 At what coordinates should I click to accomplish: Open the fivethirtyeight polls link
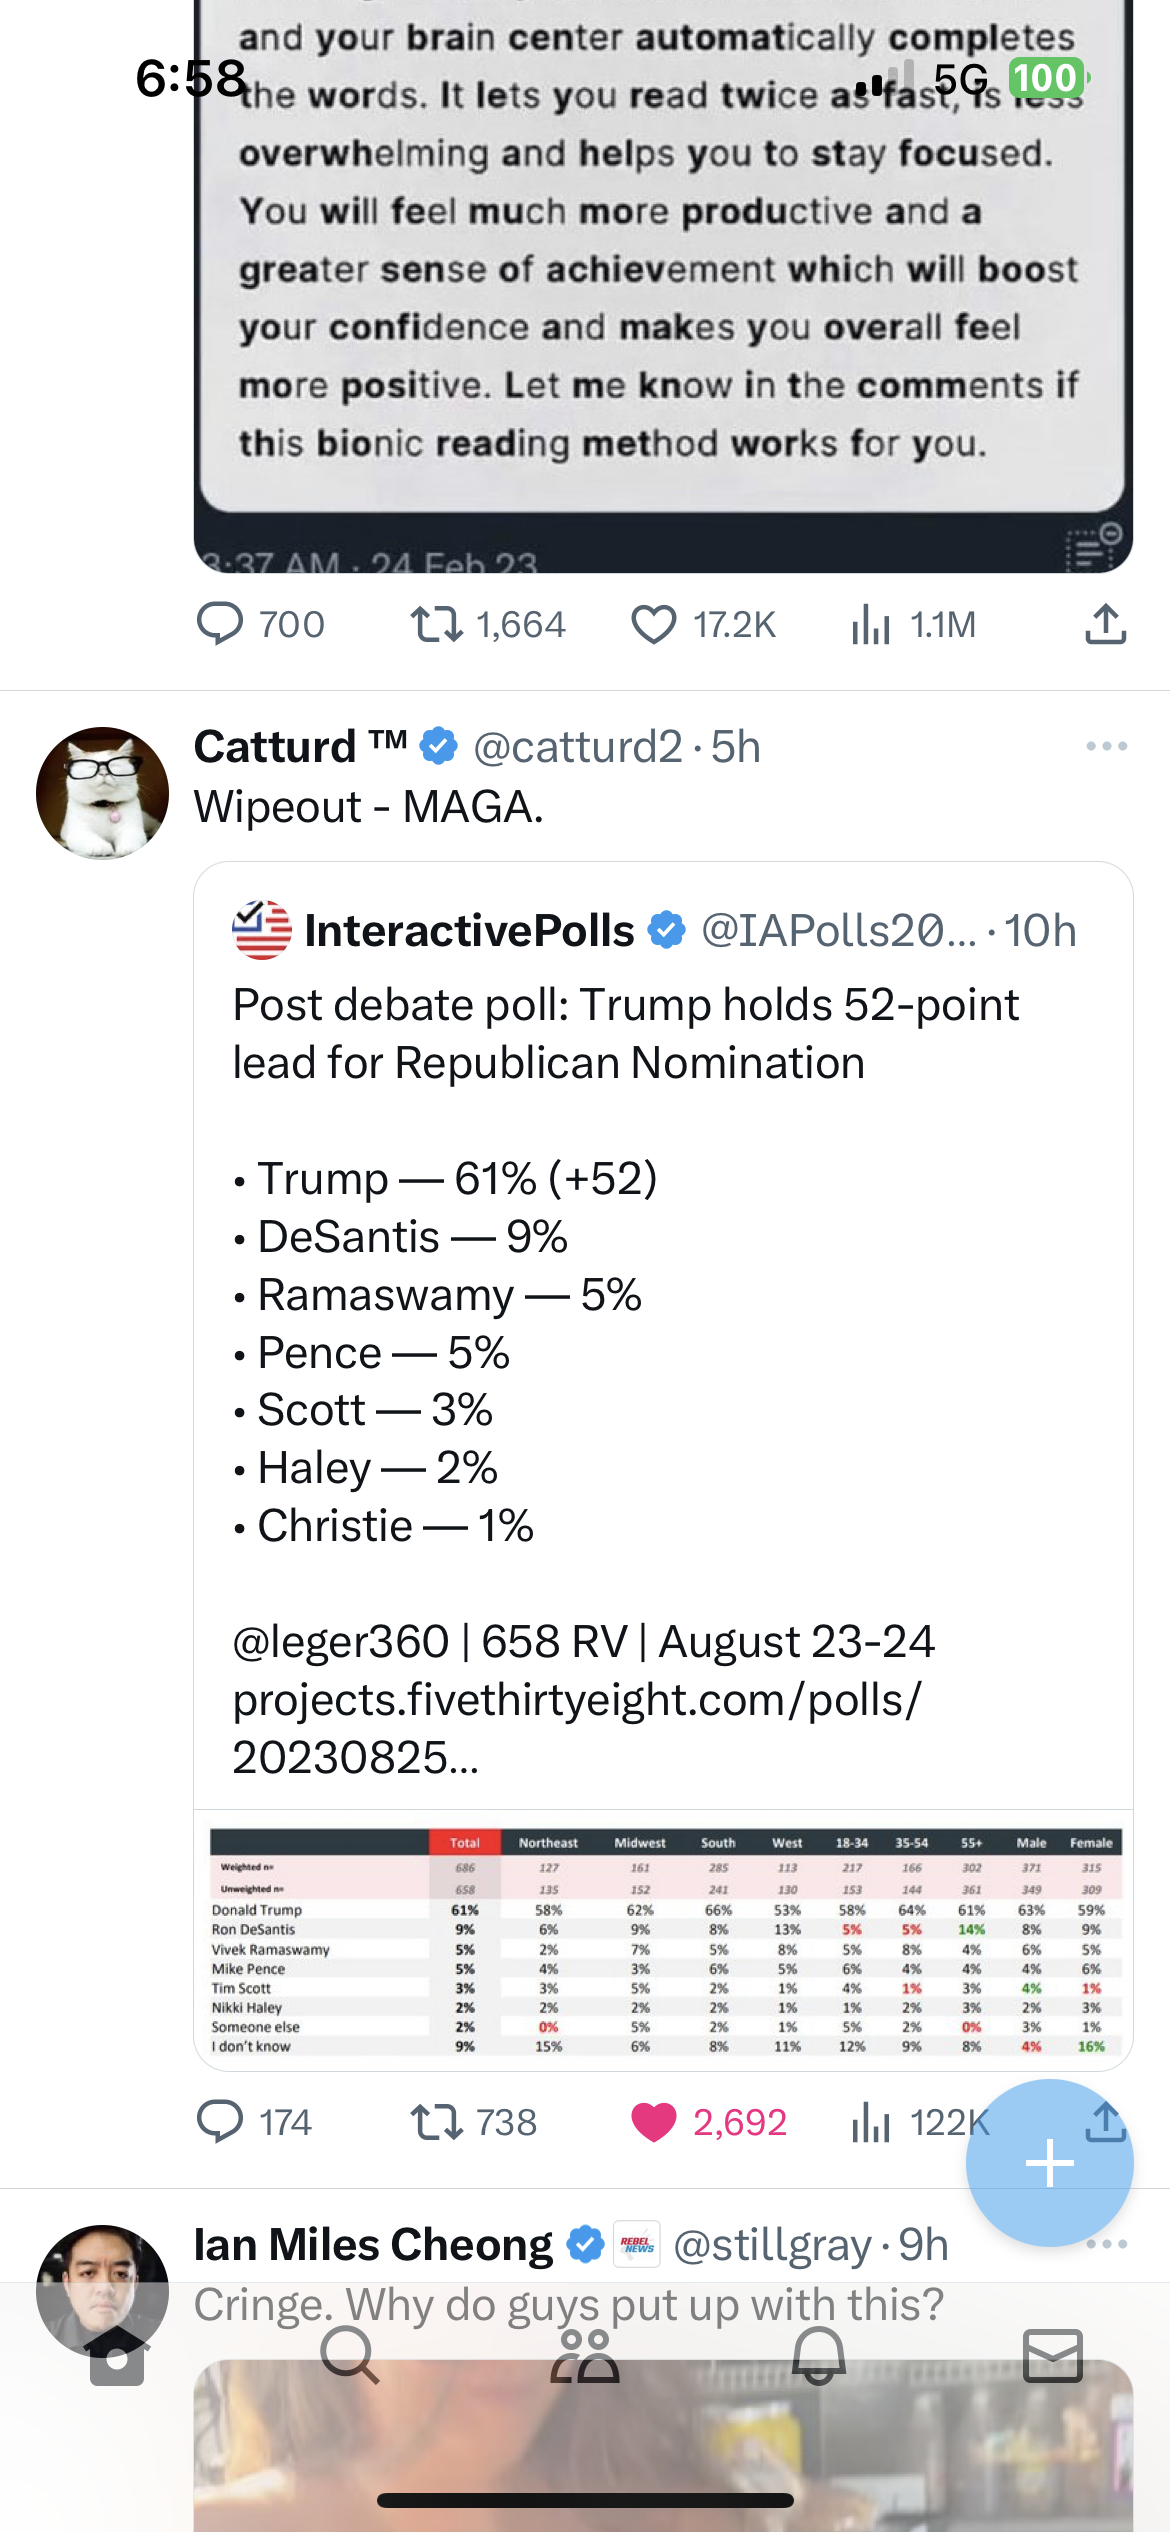[x=576, y=1700]
